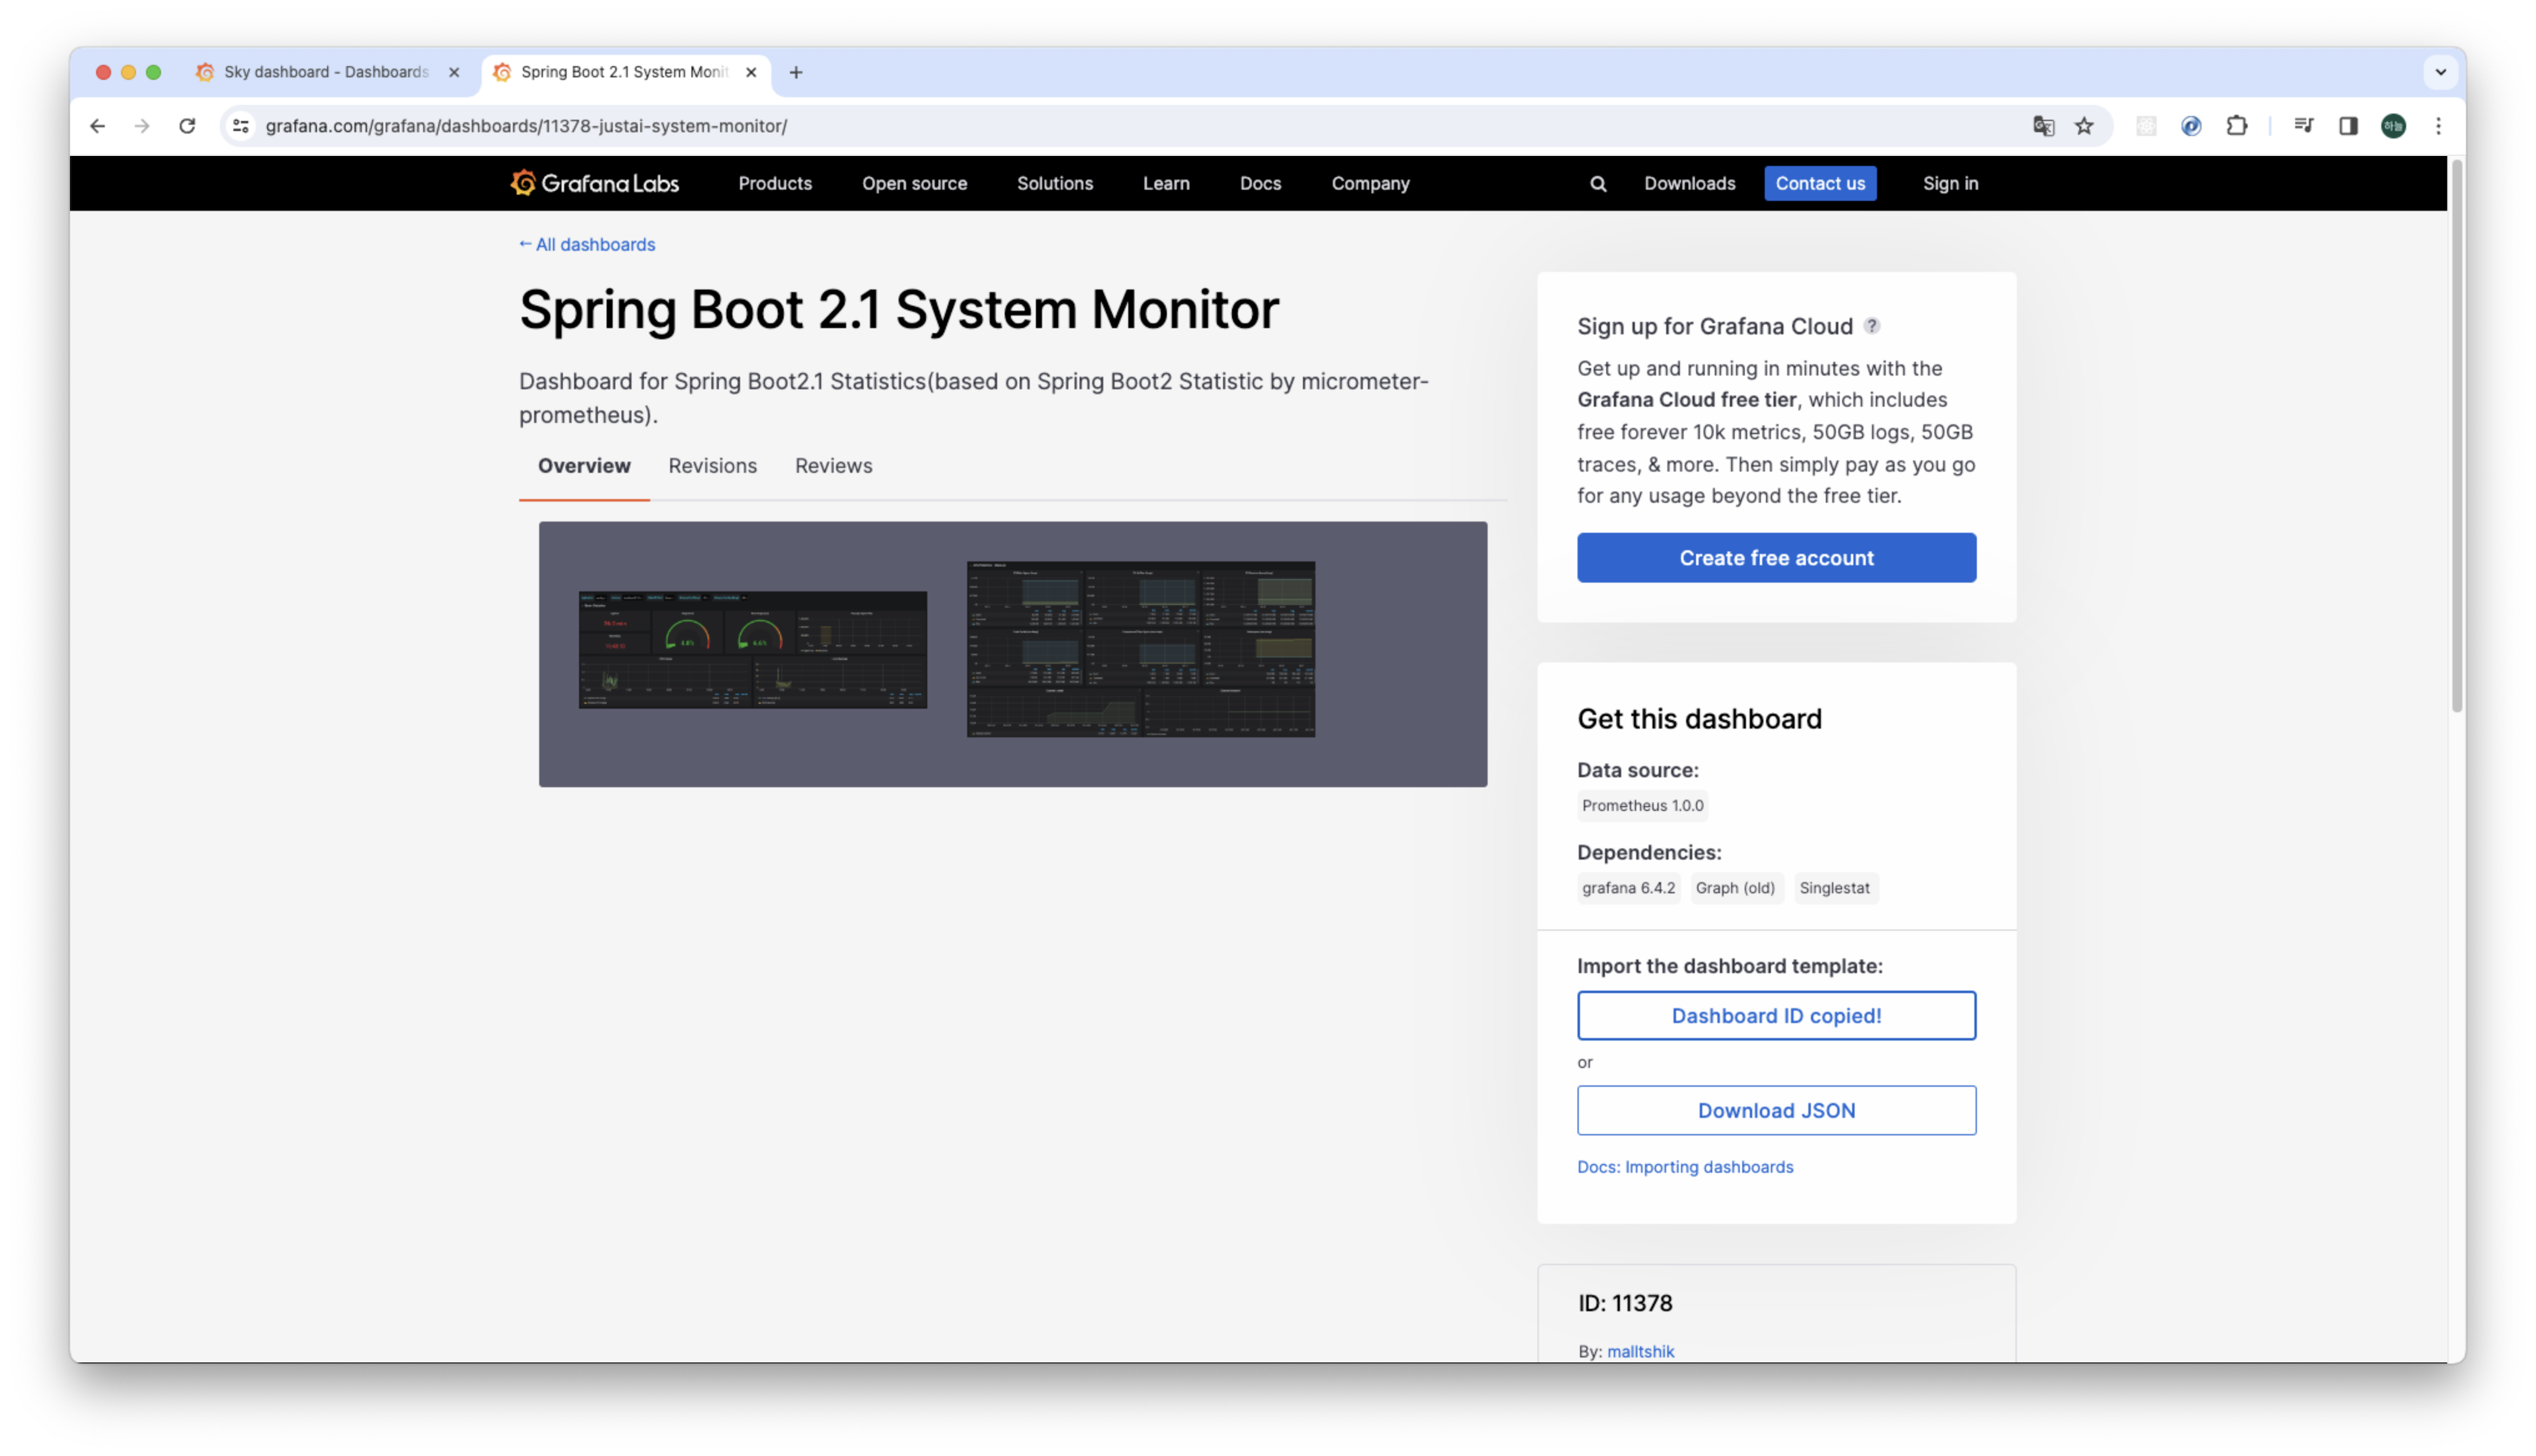Open the Open source menu

(914, 184)
